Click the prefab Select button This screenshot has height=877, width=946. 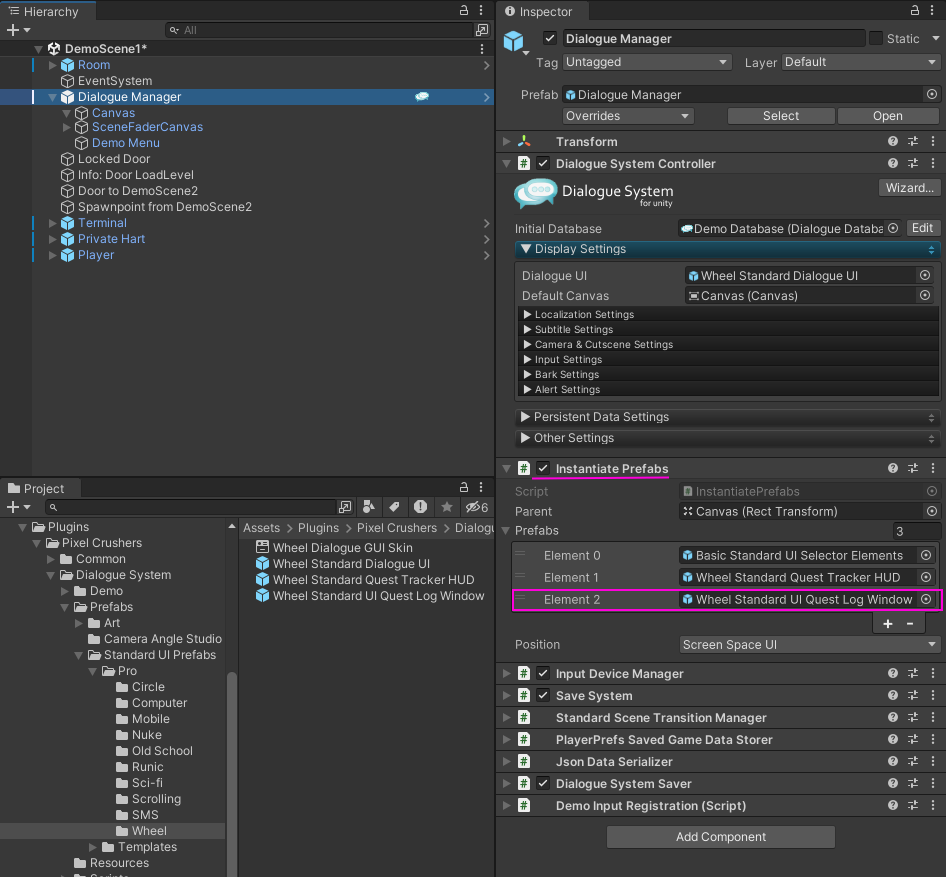coord(781,115)
